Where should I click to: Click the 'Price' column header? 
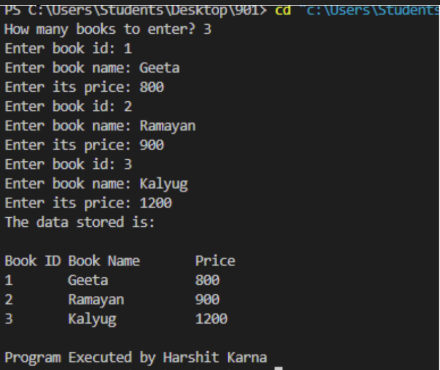coord(215,261)
